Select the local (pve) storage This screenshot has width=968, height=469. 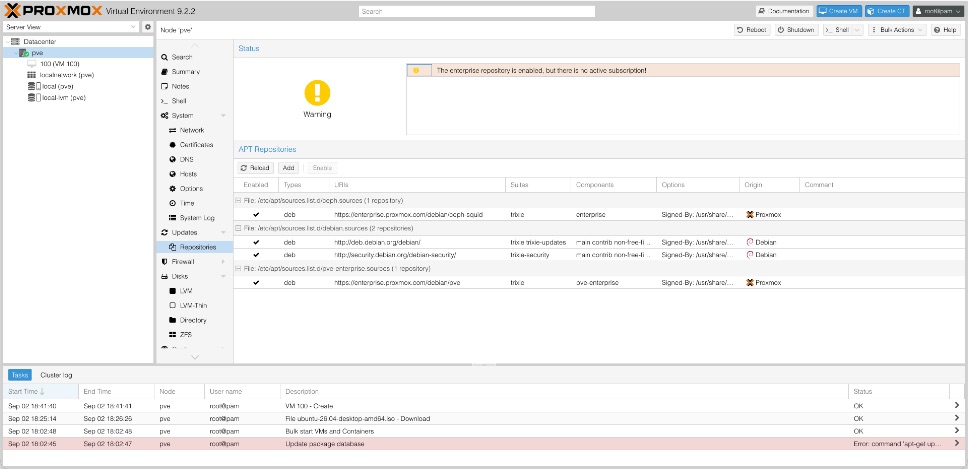[x=57, y=86]
